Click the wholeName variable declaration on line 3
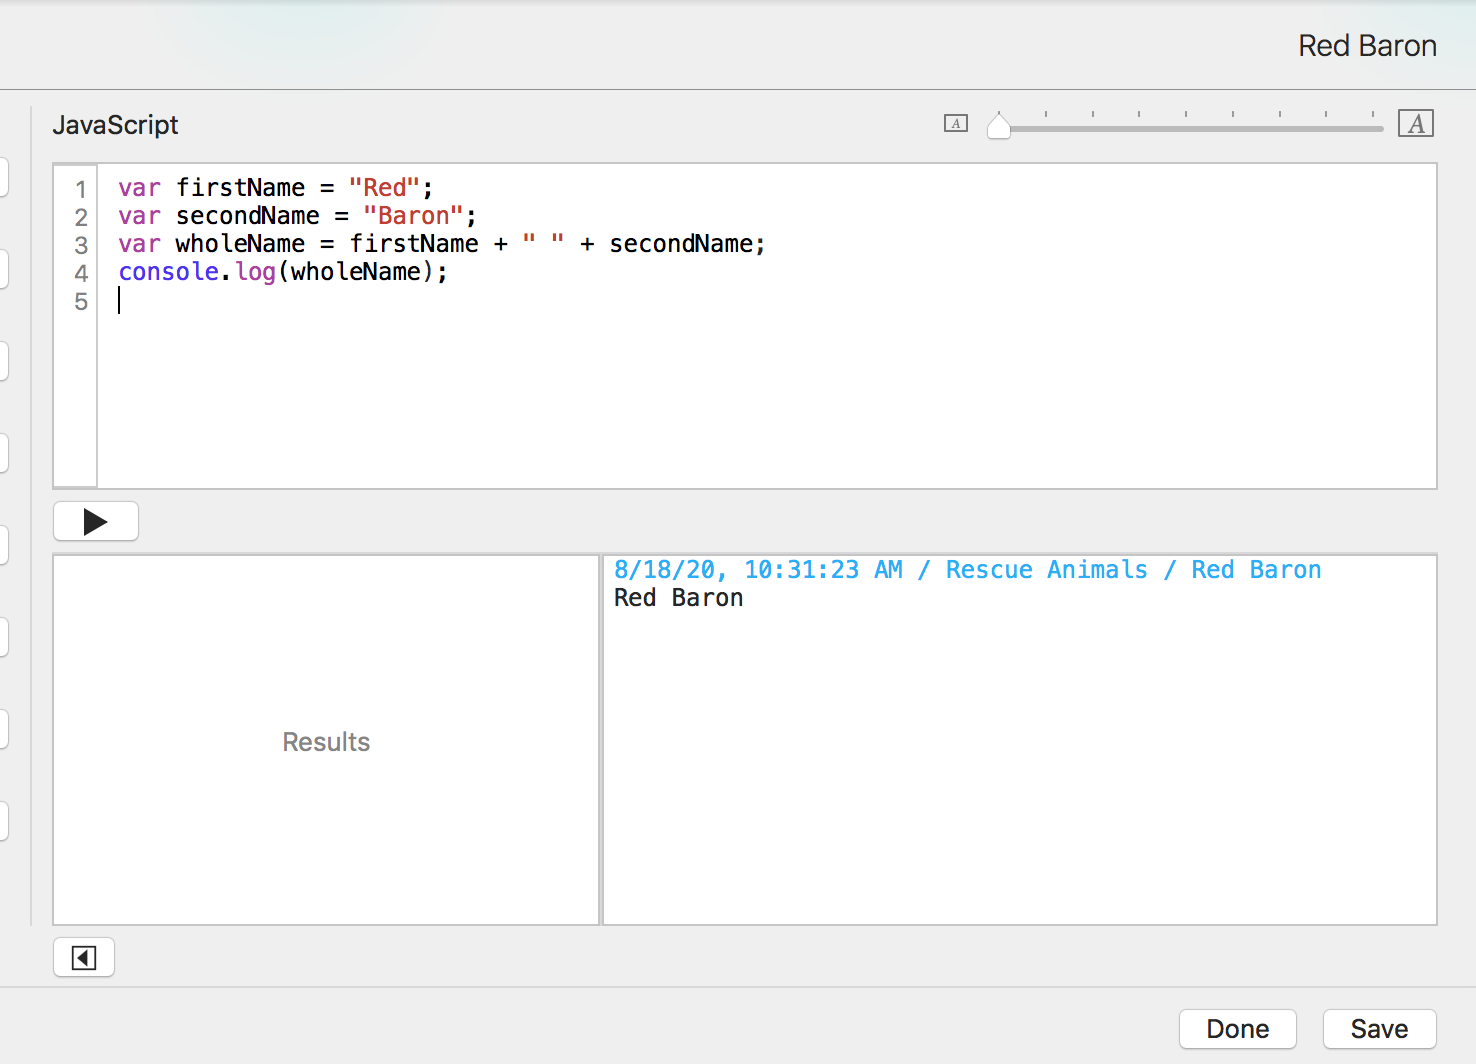This screenshot has width=1476, height=1064. [x=240, y=244]
